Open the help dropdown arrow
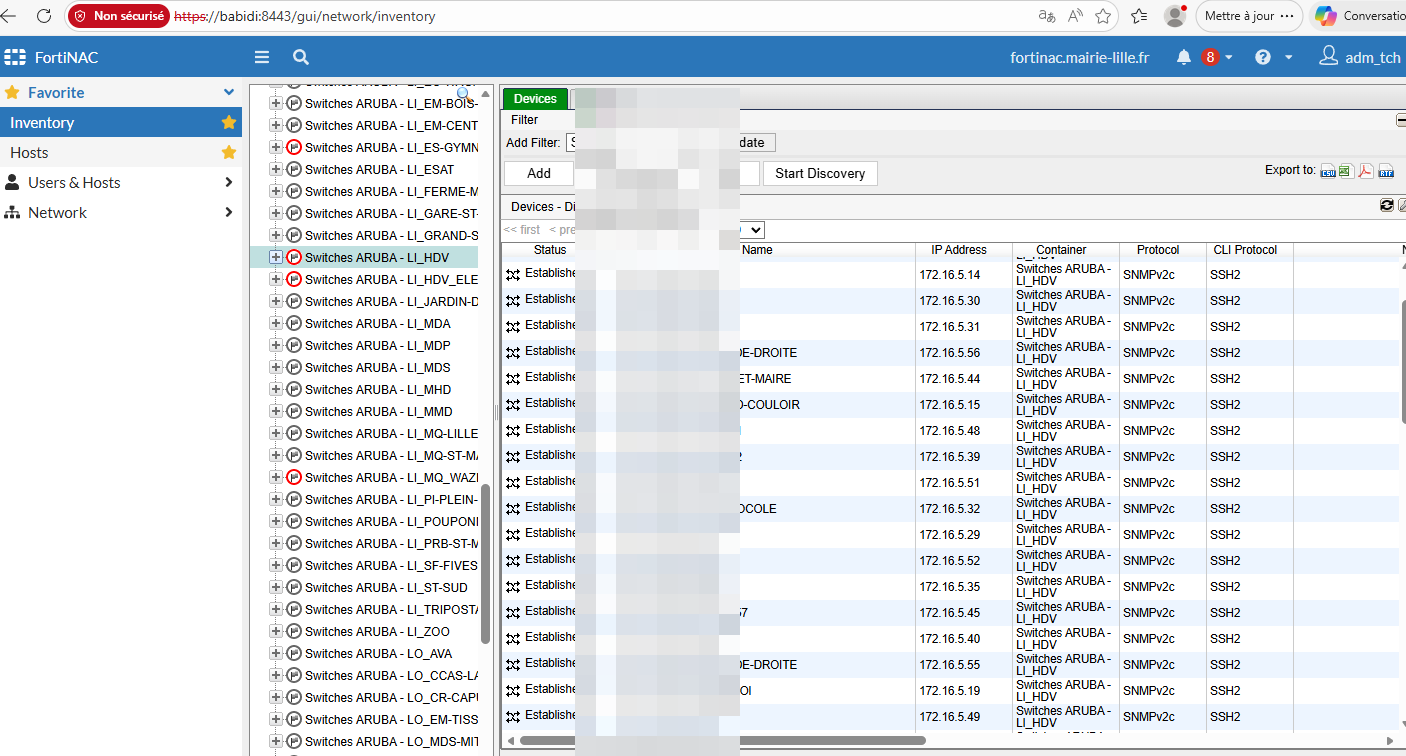The image size is (1406, 756). pos(1289,58)
